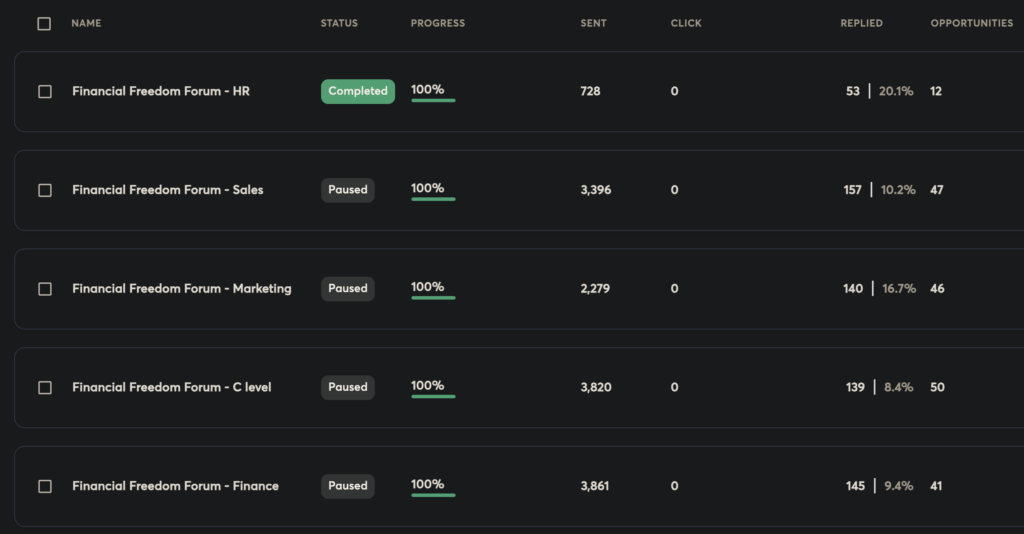
Task: Sort by the REPLIED column header
Action: [x=861, y=23]
